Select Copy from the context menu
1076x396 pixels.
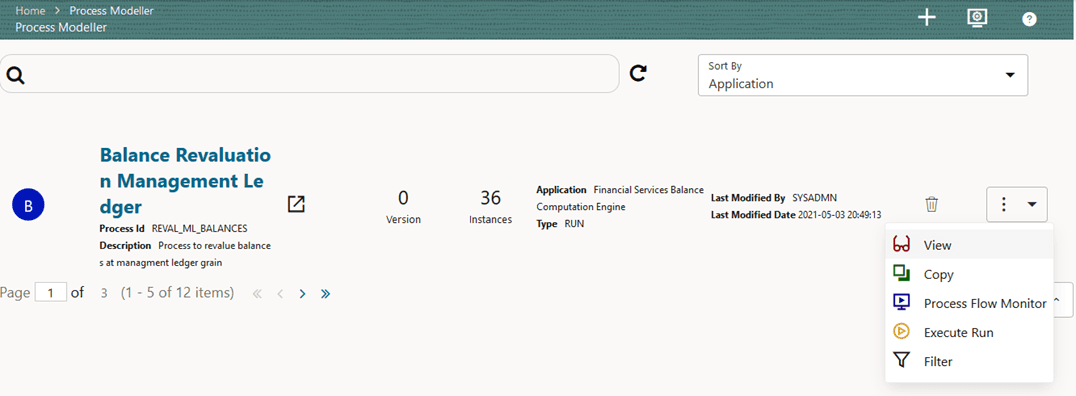pos(969,274)
